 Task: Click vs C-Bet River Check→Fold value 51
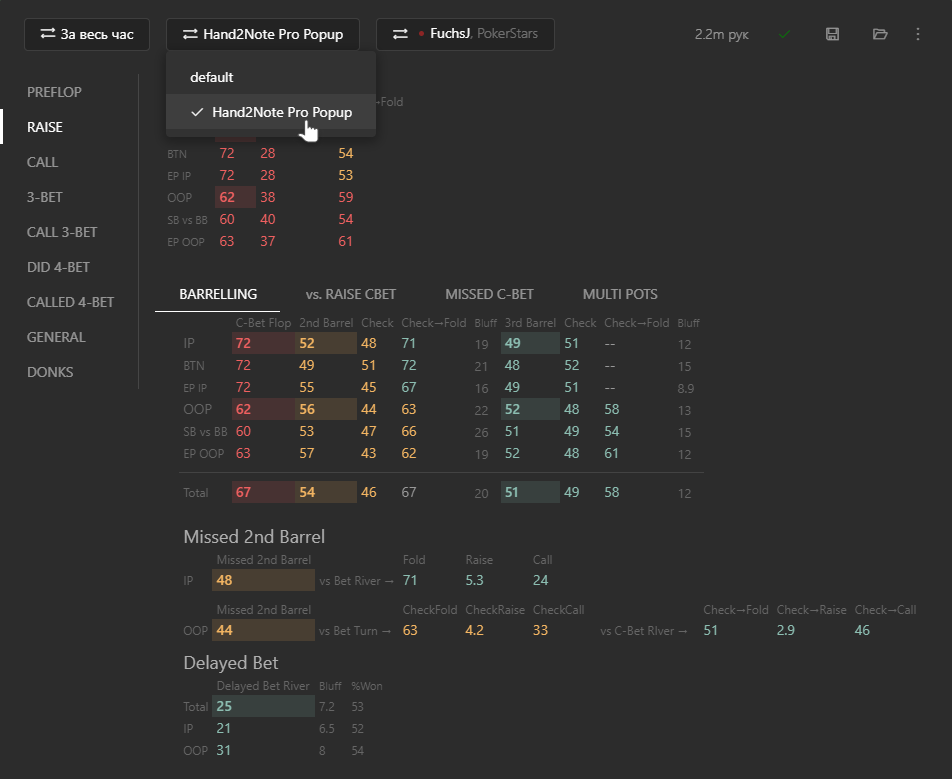[710, 630]
